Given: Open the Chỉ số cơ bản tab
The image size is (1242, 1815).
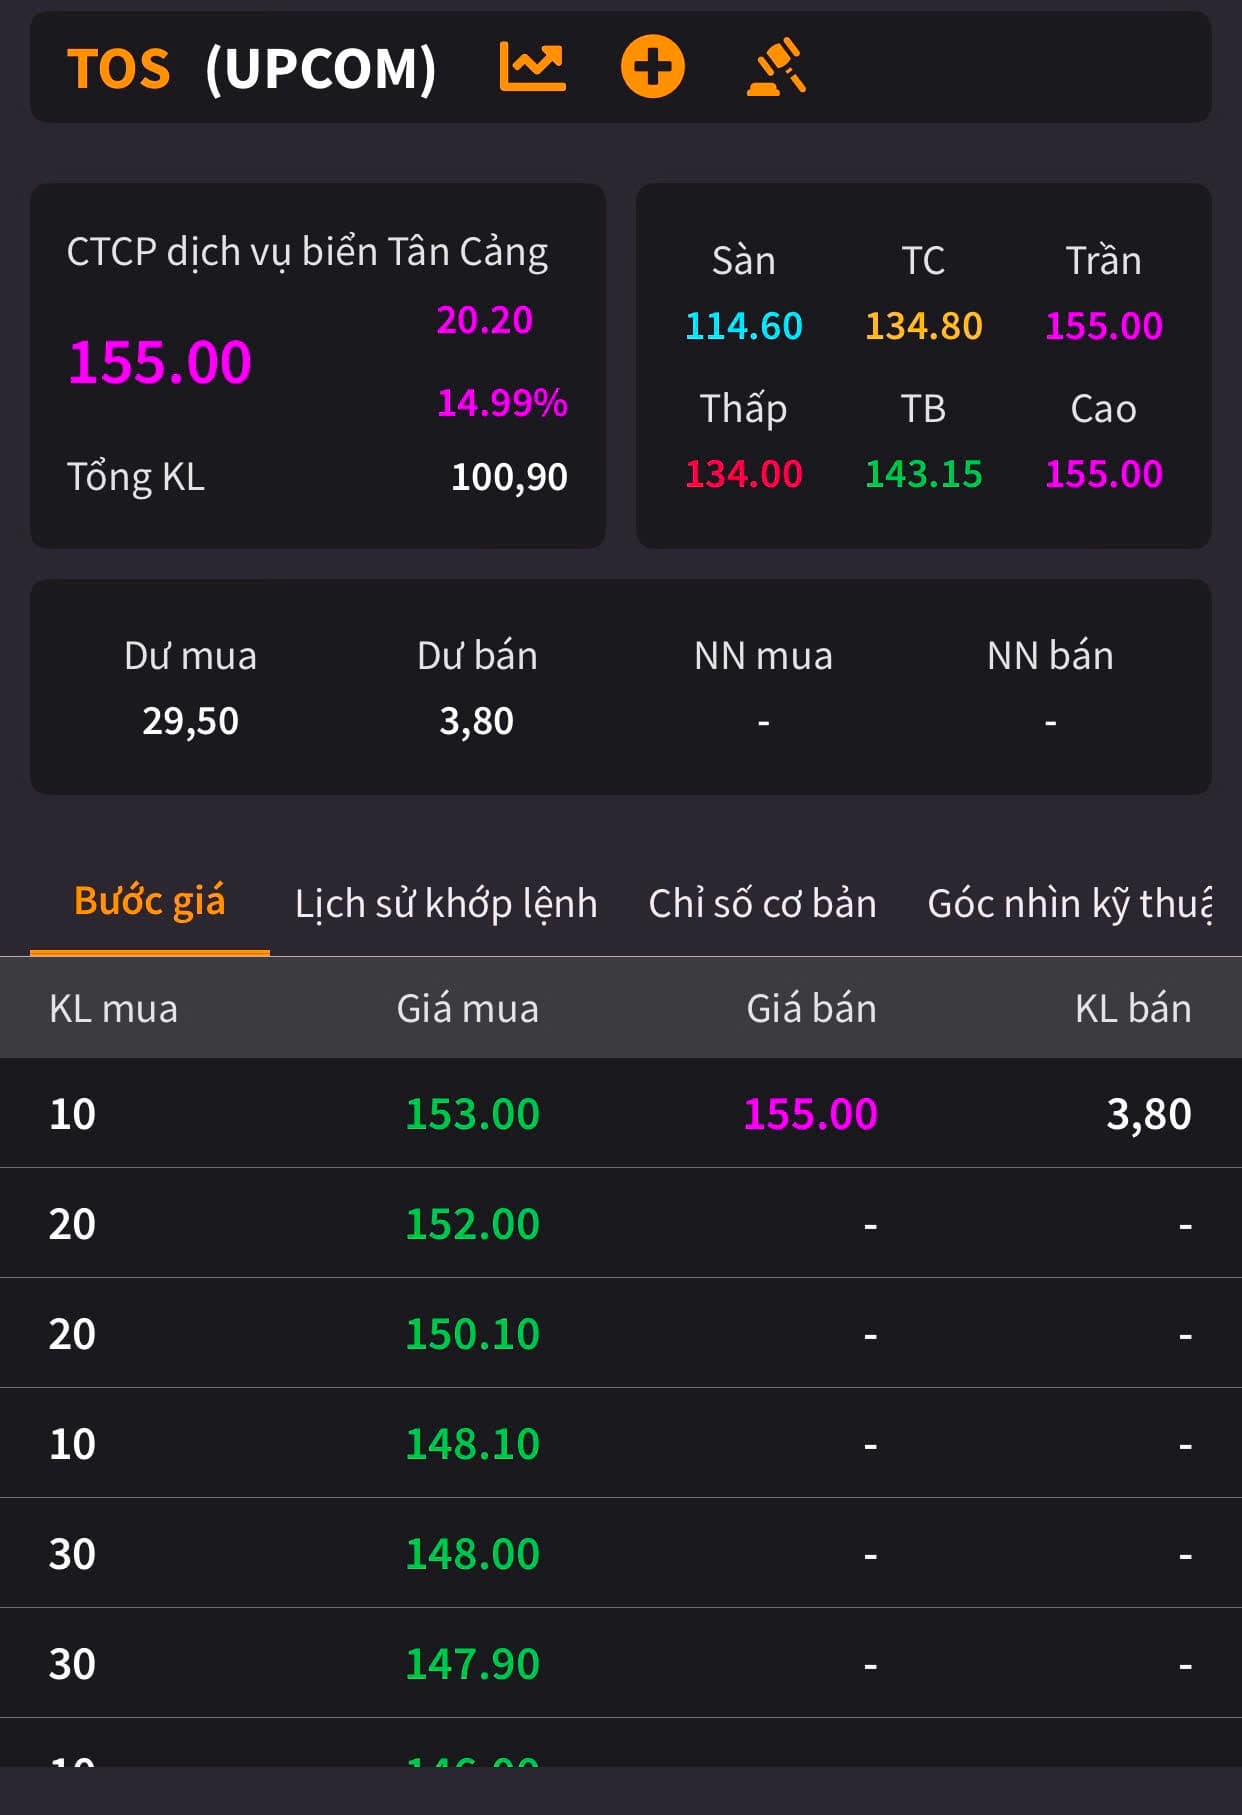Looking at the screenshot, I should pyautogui.click(x=762, y=903).
